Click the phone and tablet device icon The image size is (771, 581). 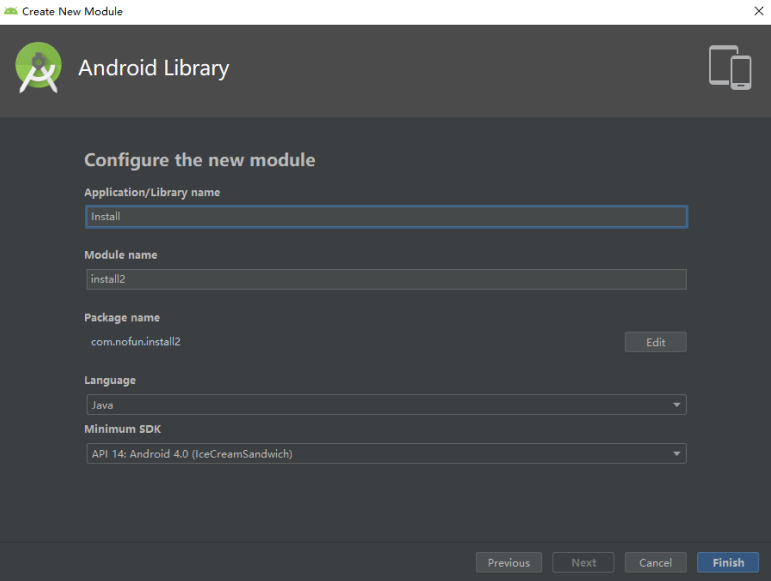(x=730, y=67)
